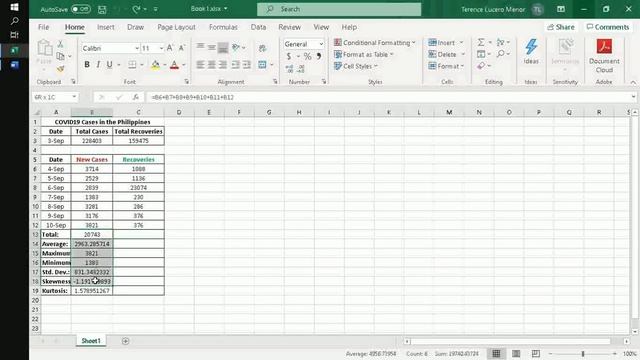Switch to the Formulas tab

coord(223,27)
